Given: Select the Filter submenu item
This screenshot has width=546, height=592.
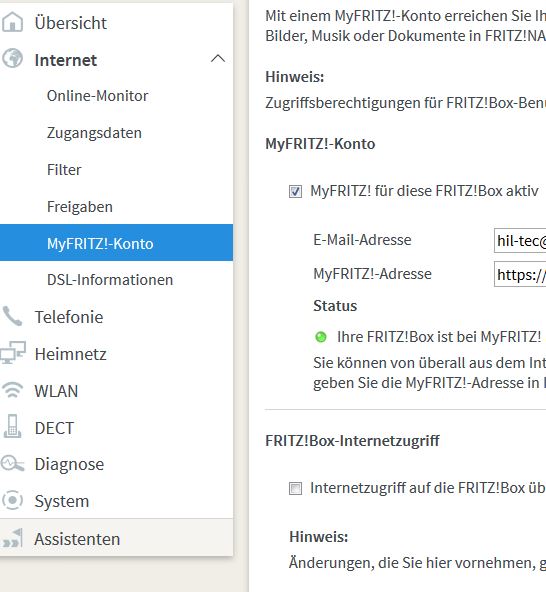Looking at the screenshot, I should (64, 170).
